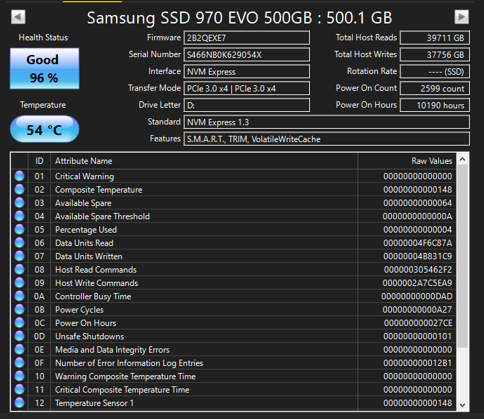
Task: Click the Features field S.M.A.R.T., TRIM
Action: click(327, 139)
